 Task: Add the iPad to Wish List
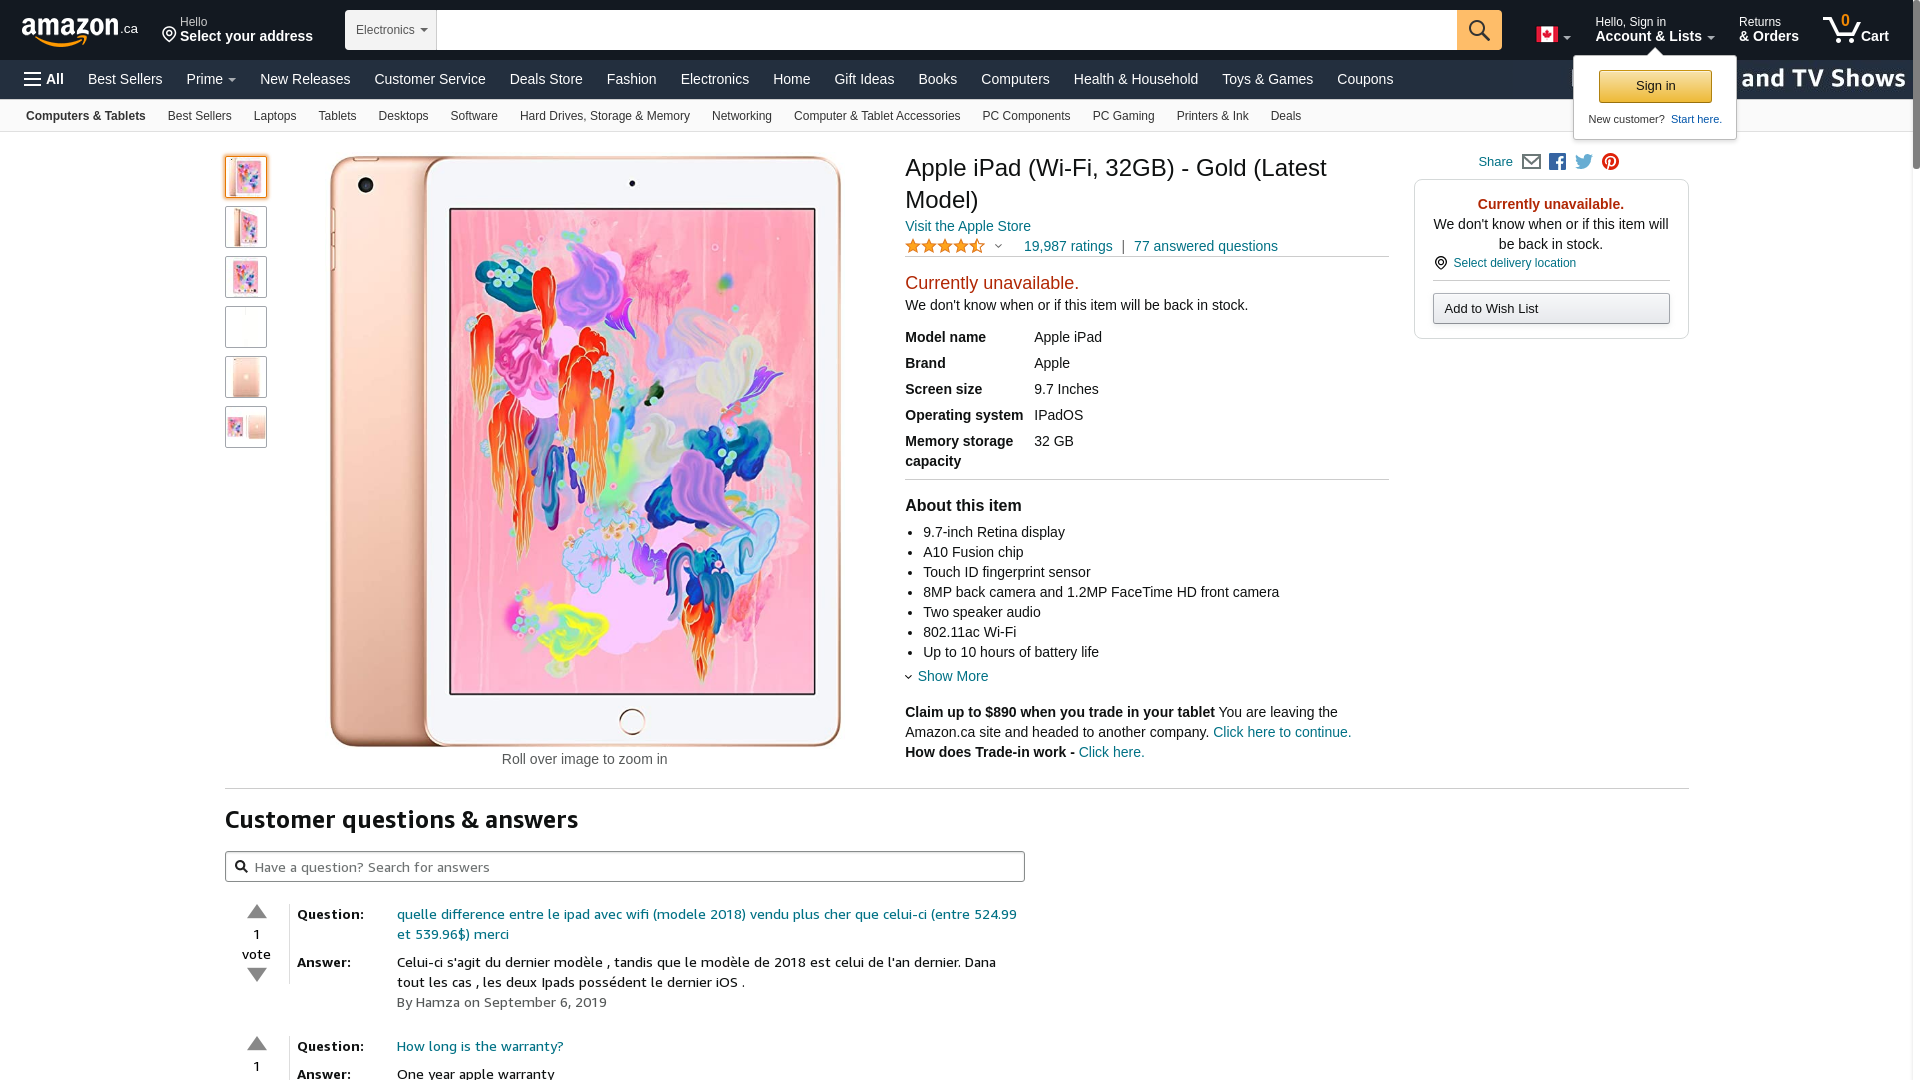coord(1551,308)
